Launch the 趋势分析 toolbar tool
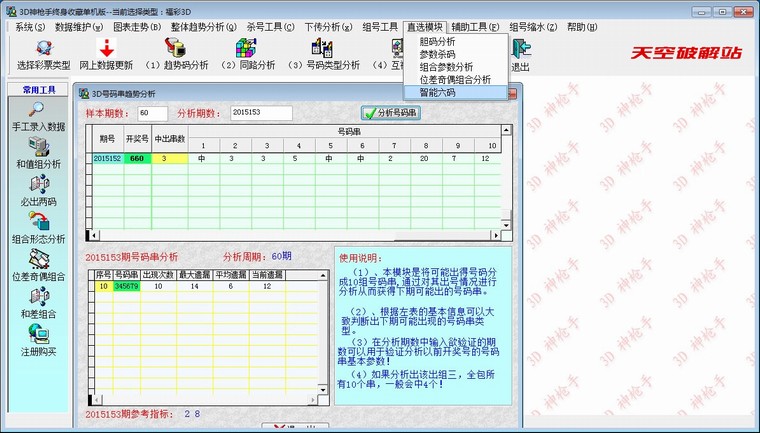 point(175,48)
